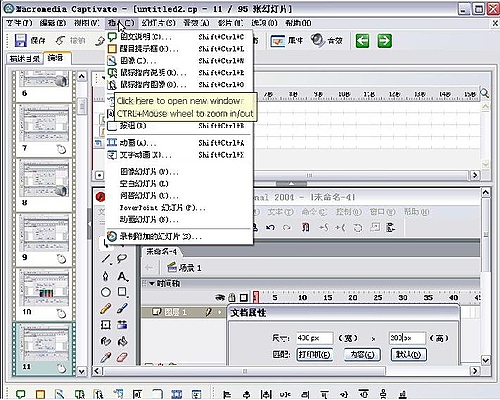The image size is (500, 400).
Task: Go to previous slide with green left arrow
Action: tap(362, 41)
